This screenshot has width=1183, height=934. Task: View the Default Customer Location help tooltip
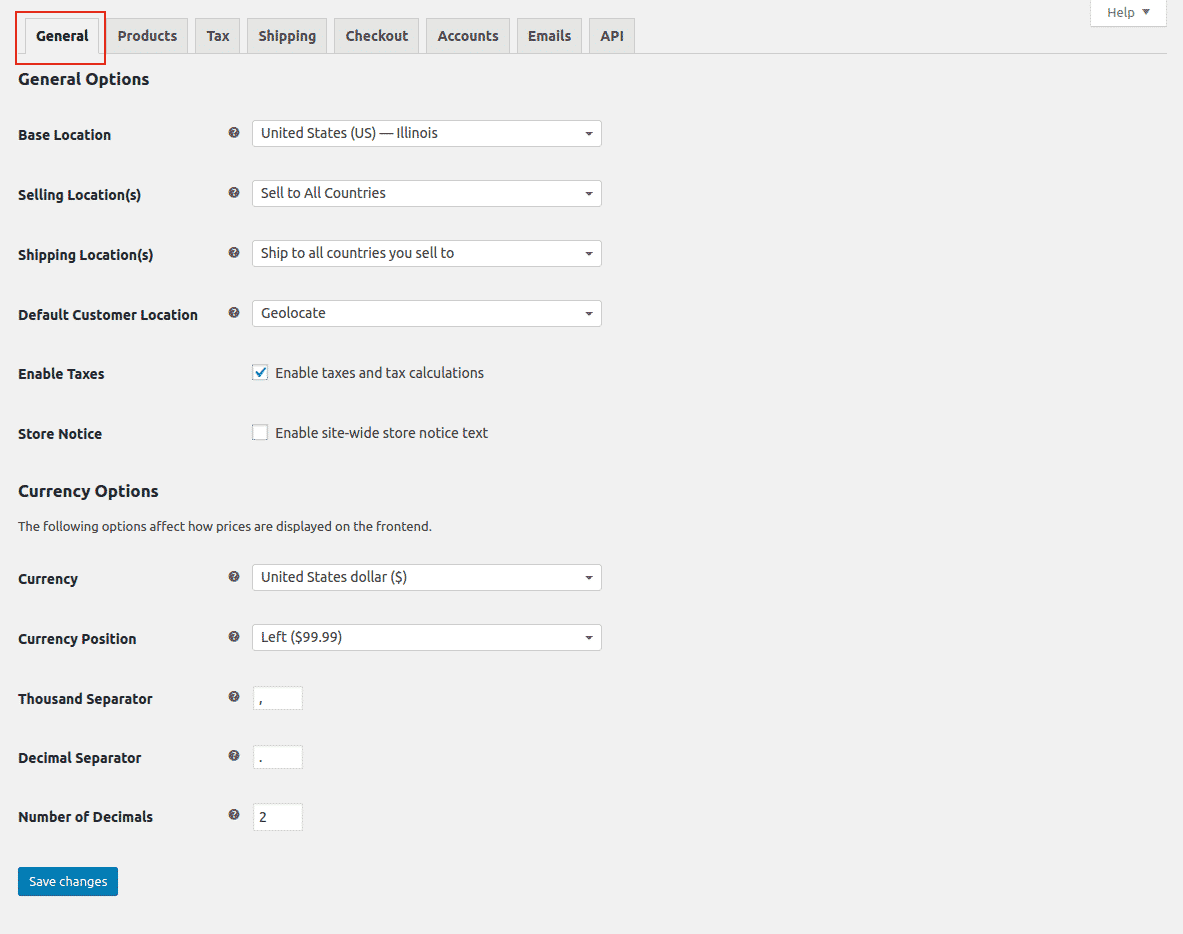(x=234, y=313)
